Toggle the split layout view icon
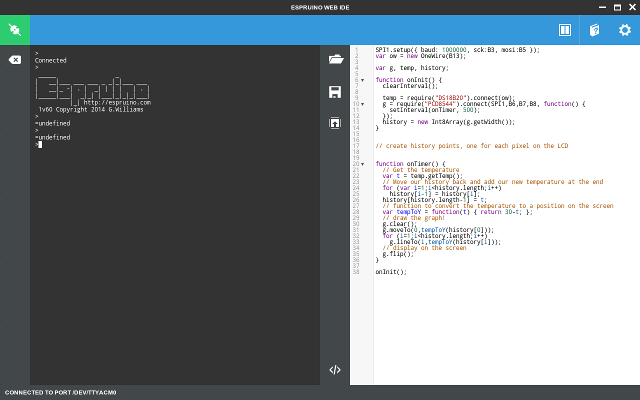640x400 pixels. [x=564, y=30]
